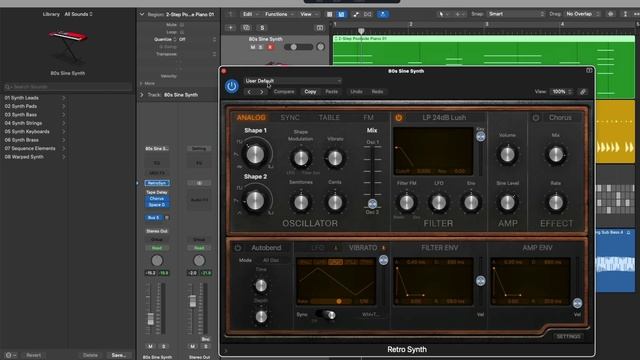This screenshot has width=640, height=360.
Task: Click the Autobend Time knob
Action: (261, 285)
